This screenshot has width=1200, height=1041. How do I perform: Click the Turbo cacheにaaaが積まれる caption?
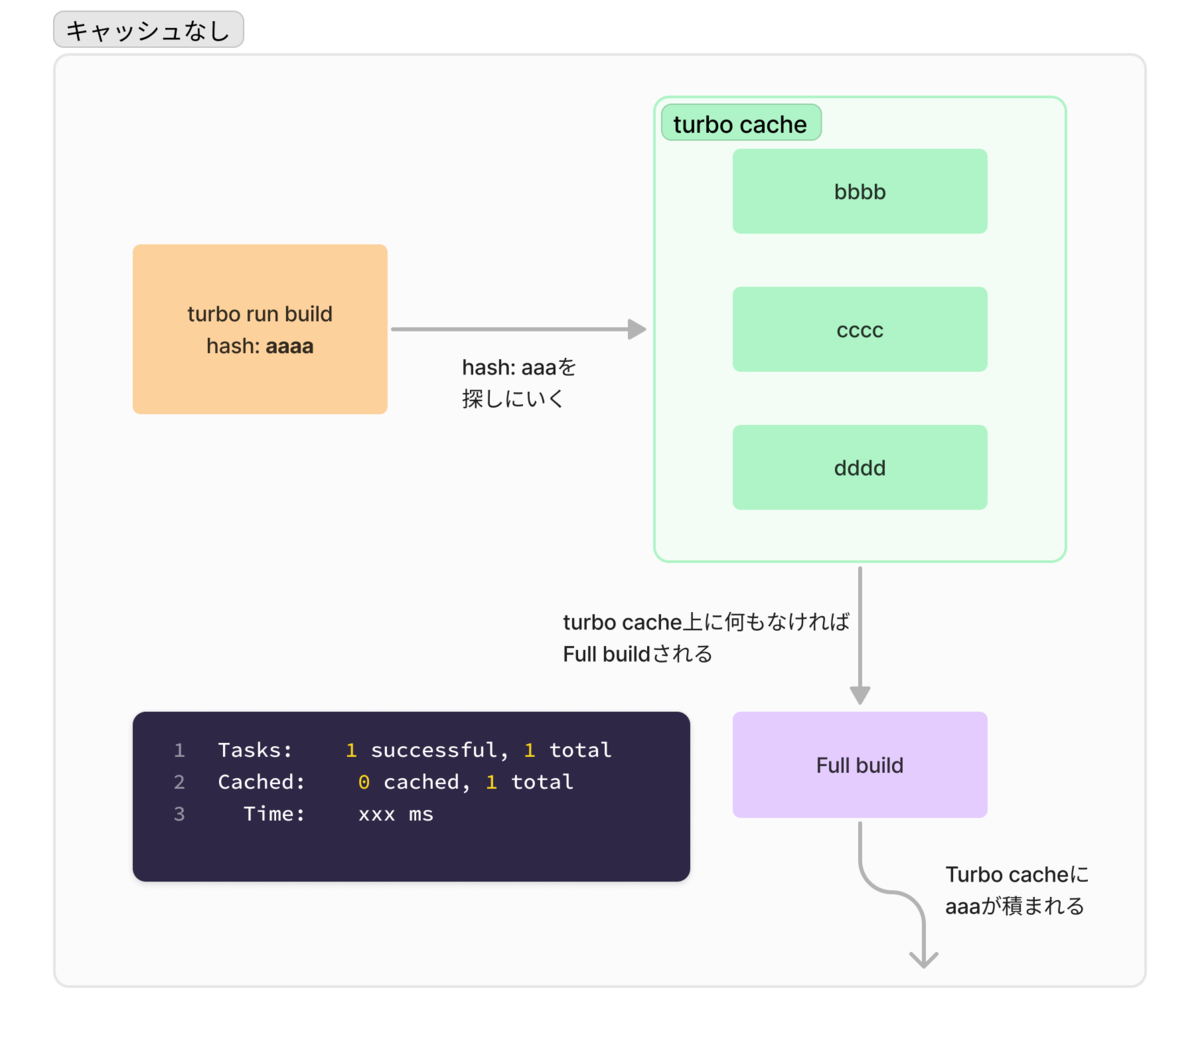(1017, 890)
